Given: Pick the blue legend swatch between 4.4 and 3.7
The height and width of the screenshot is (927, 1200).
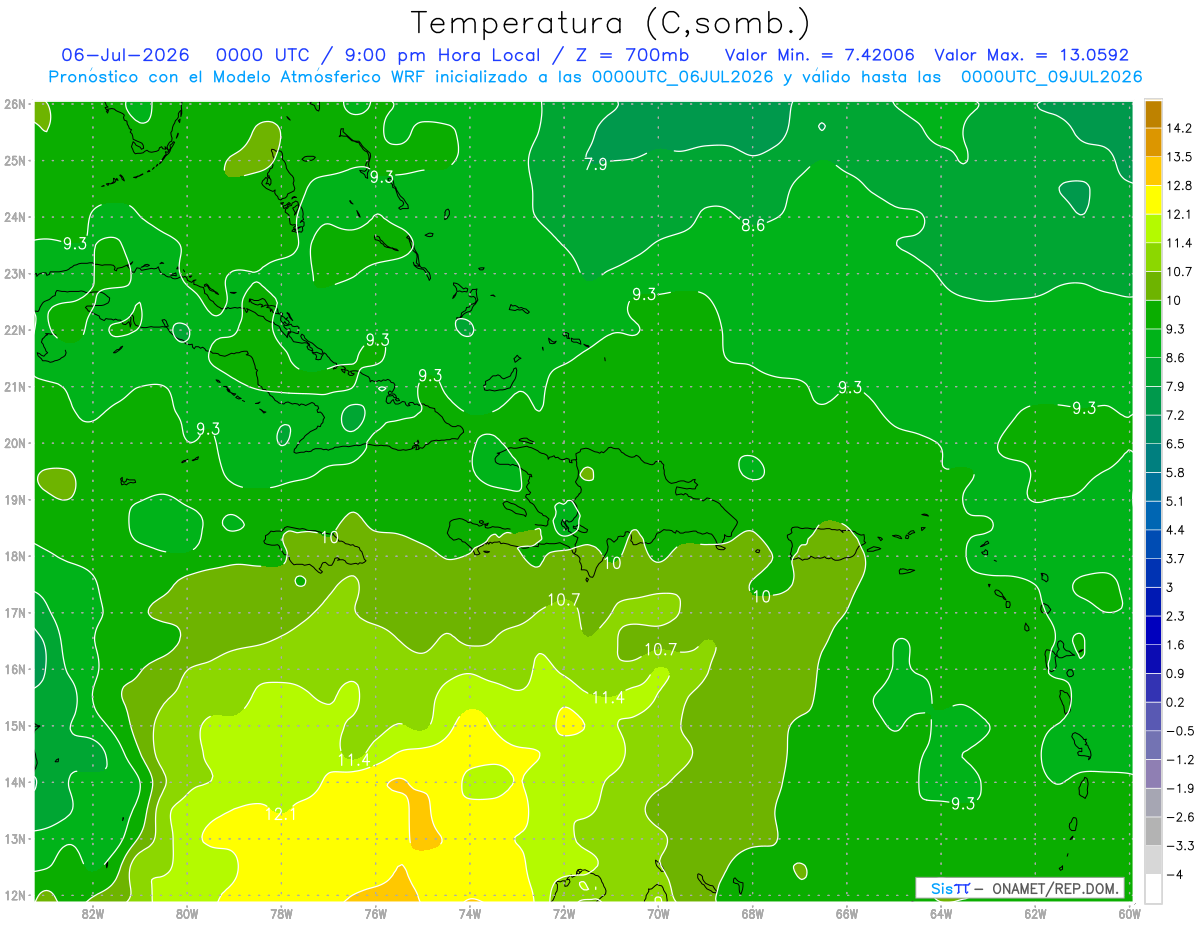Looking at the screenshot, I should pos(1153,543).
